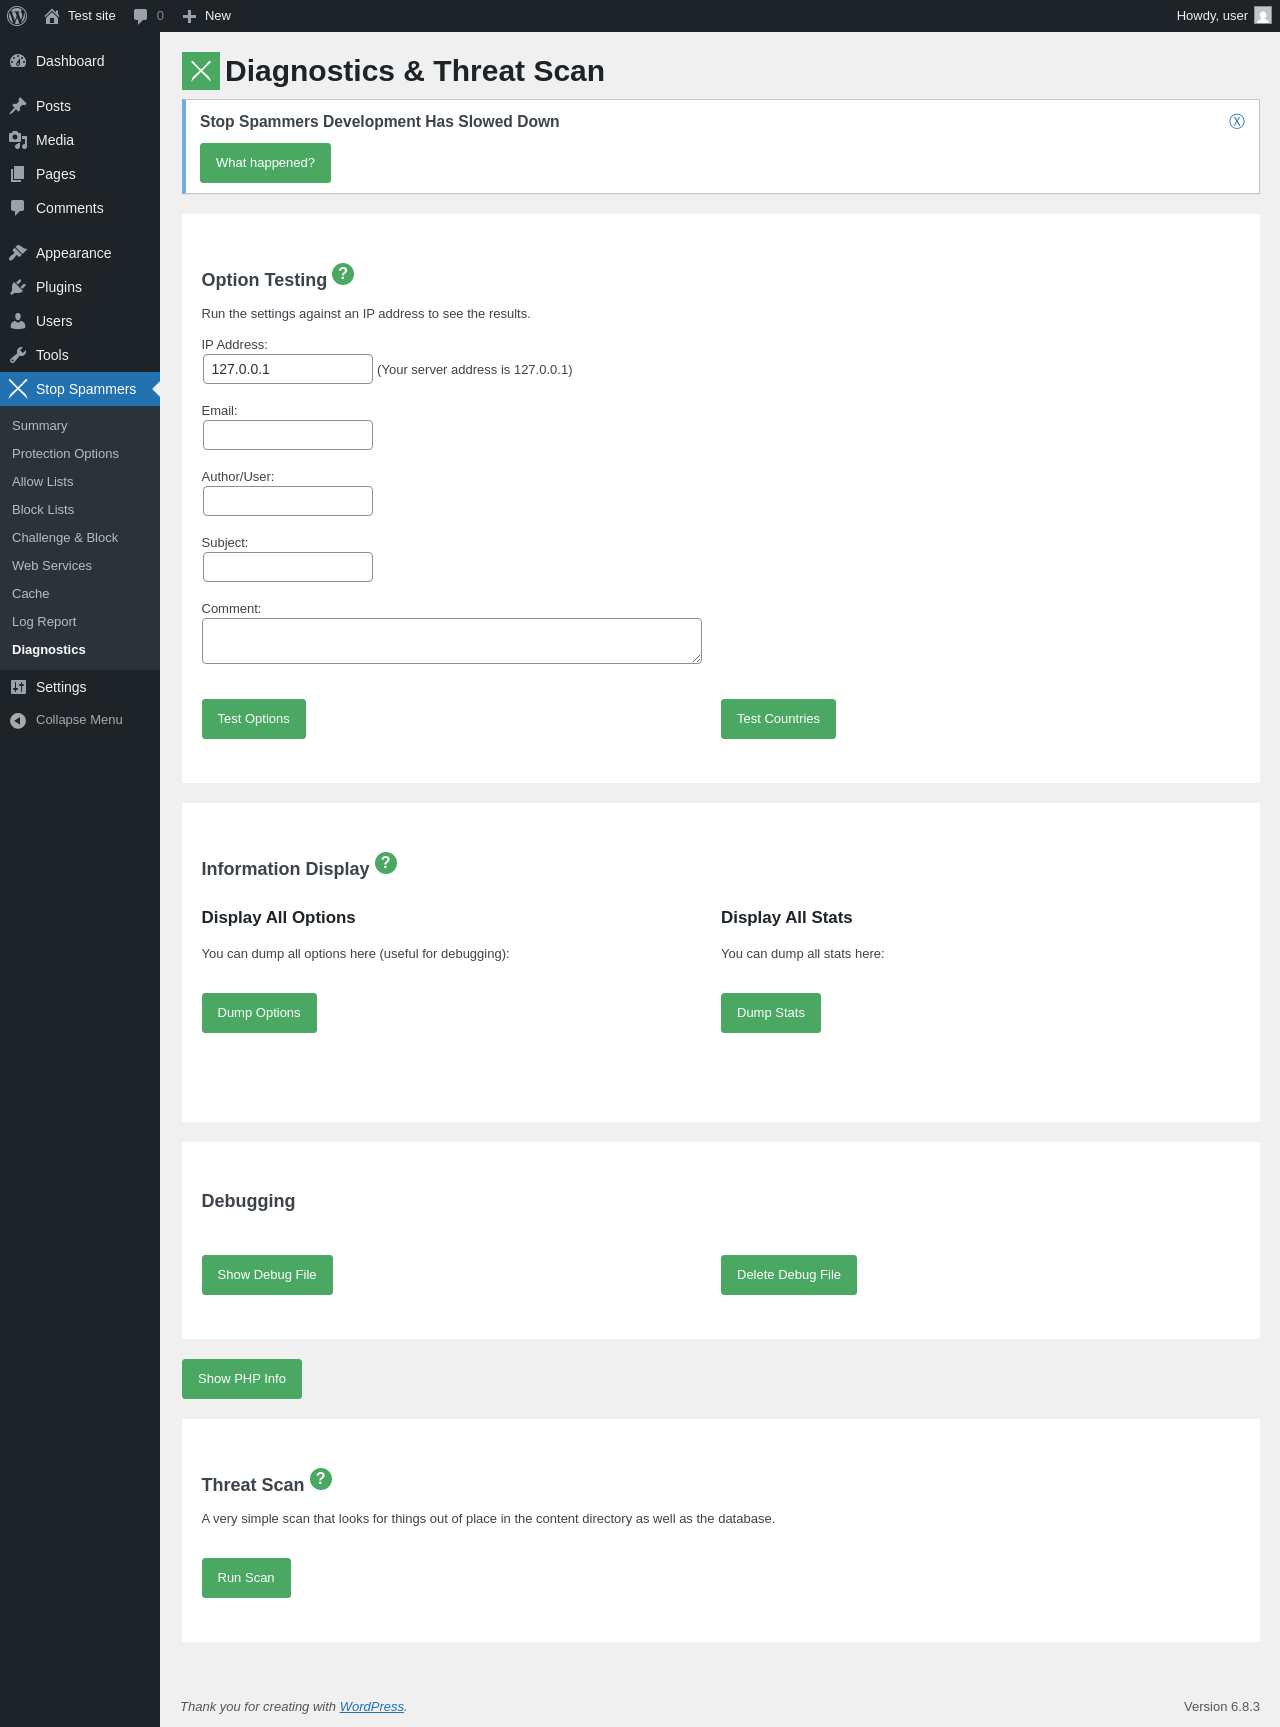This screenshot has width=1280, height=1727.
Task: Dismiss the development notice with the X icon
Action: coord(1237,121)
